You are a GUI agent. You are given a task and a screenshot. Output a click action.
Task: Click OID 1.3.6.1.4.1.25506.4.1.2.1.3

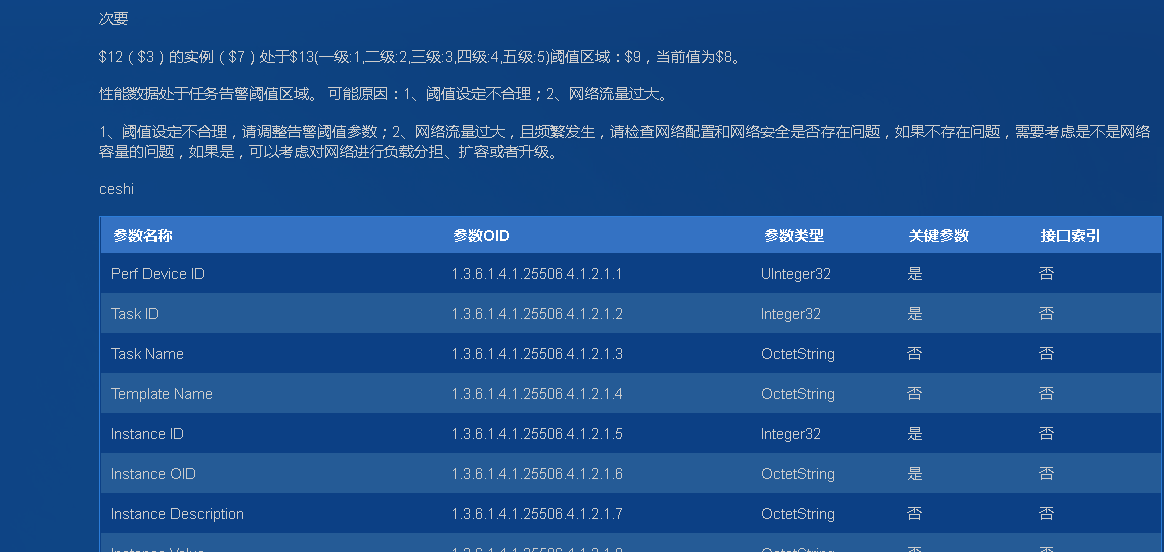click(x=537, y=354)
